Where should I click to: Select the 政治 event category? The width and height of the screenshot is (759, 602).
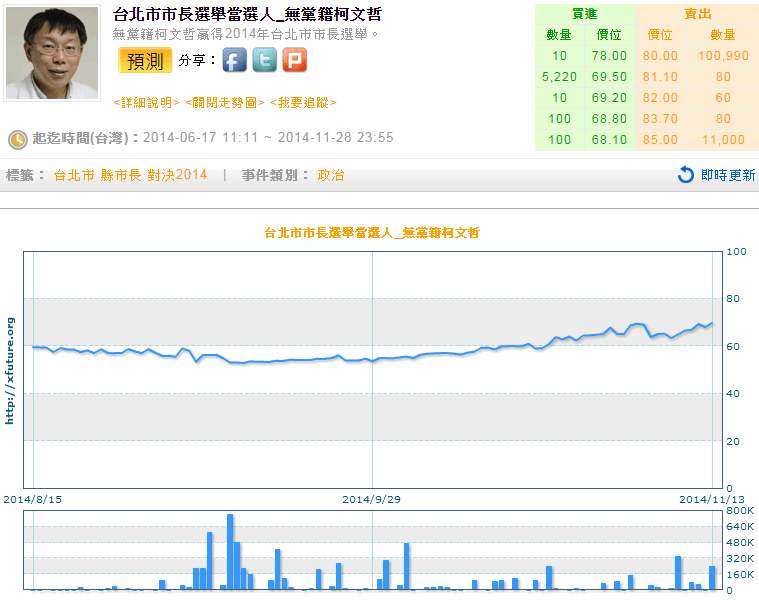coord(331,175)
